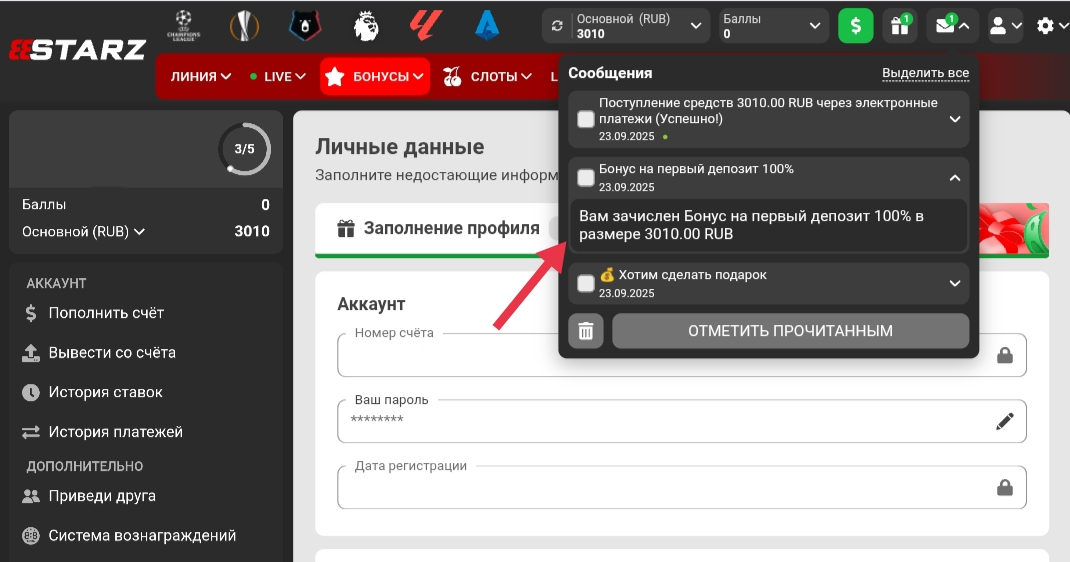
Task: Click the Champions League logo
Action: [x=182, y=25]
